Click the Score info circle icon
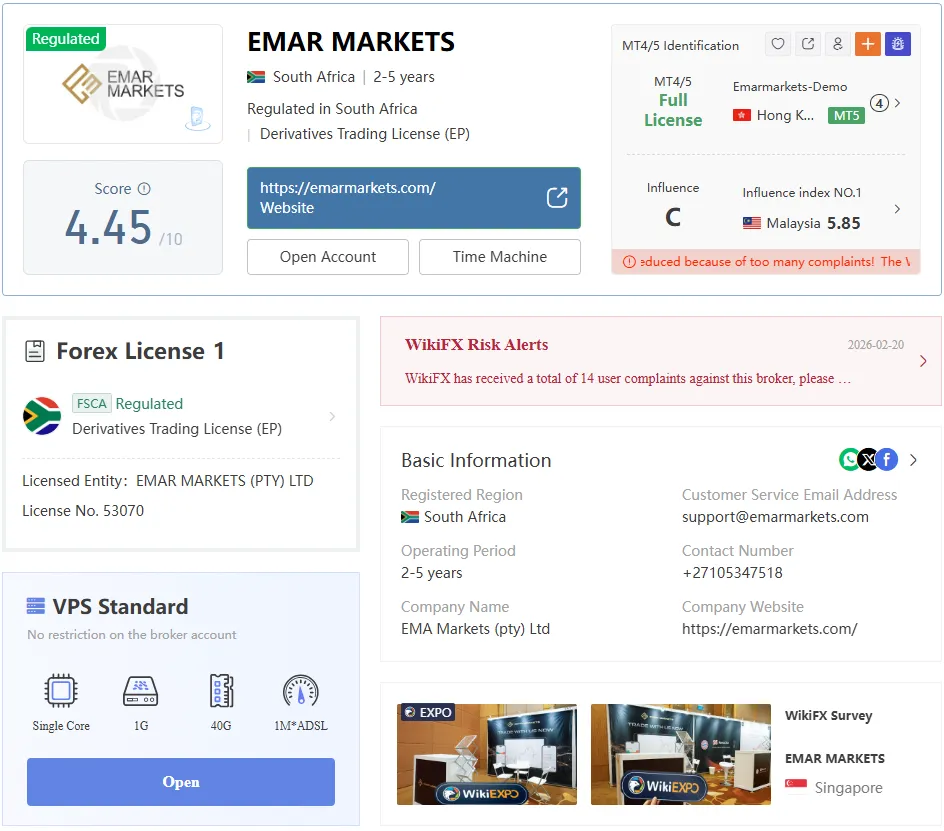The width and height of the screenshot is (944, 831). [144, 189]
